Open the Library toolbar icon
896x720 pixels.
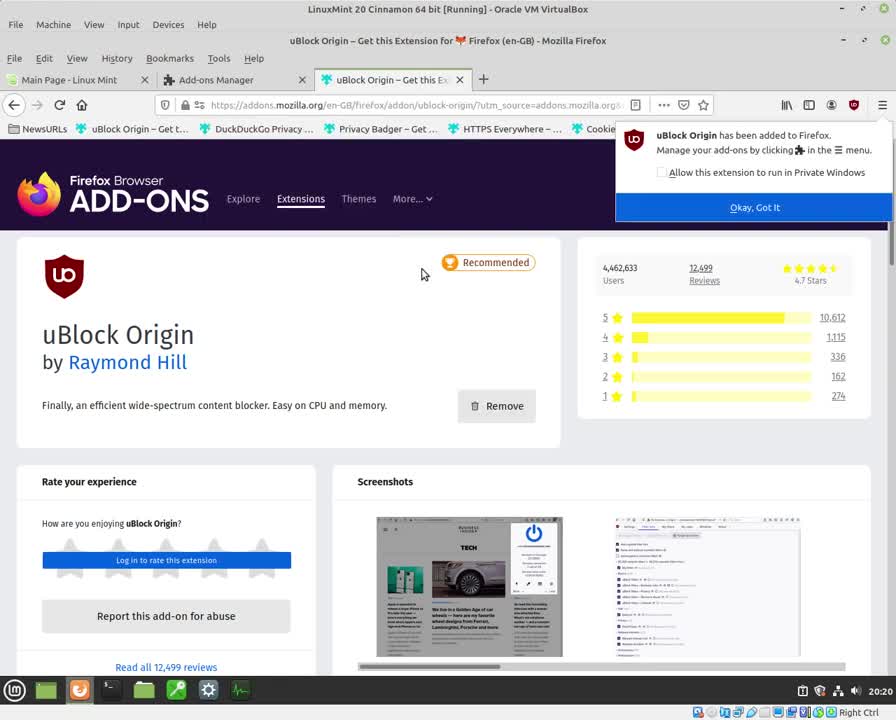(x=787, y=105)
